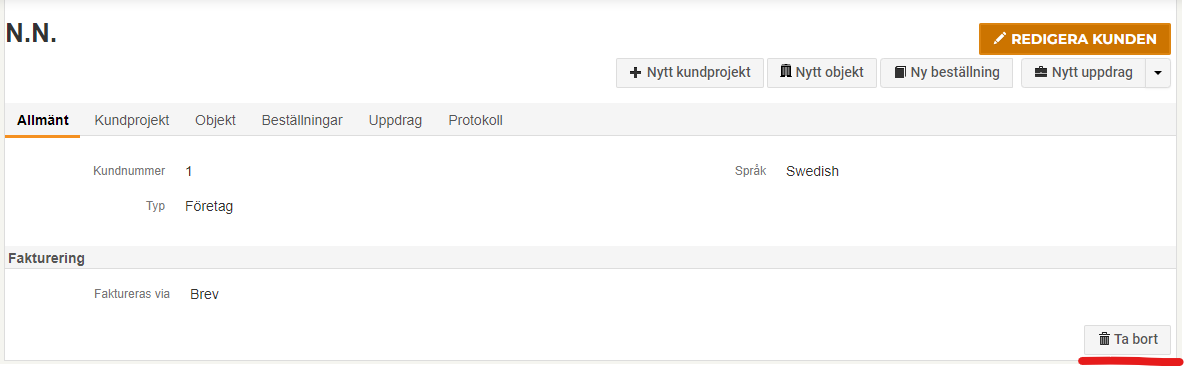Image resolution: width=1184 pixels, height=366 pixels.
Task: Show the Uppdrag tab
Action: [x=395, y=120]
